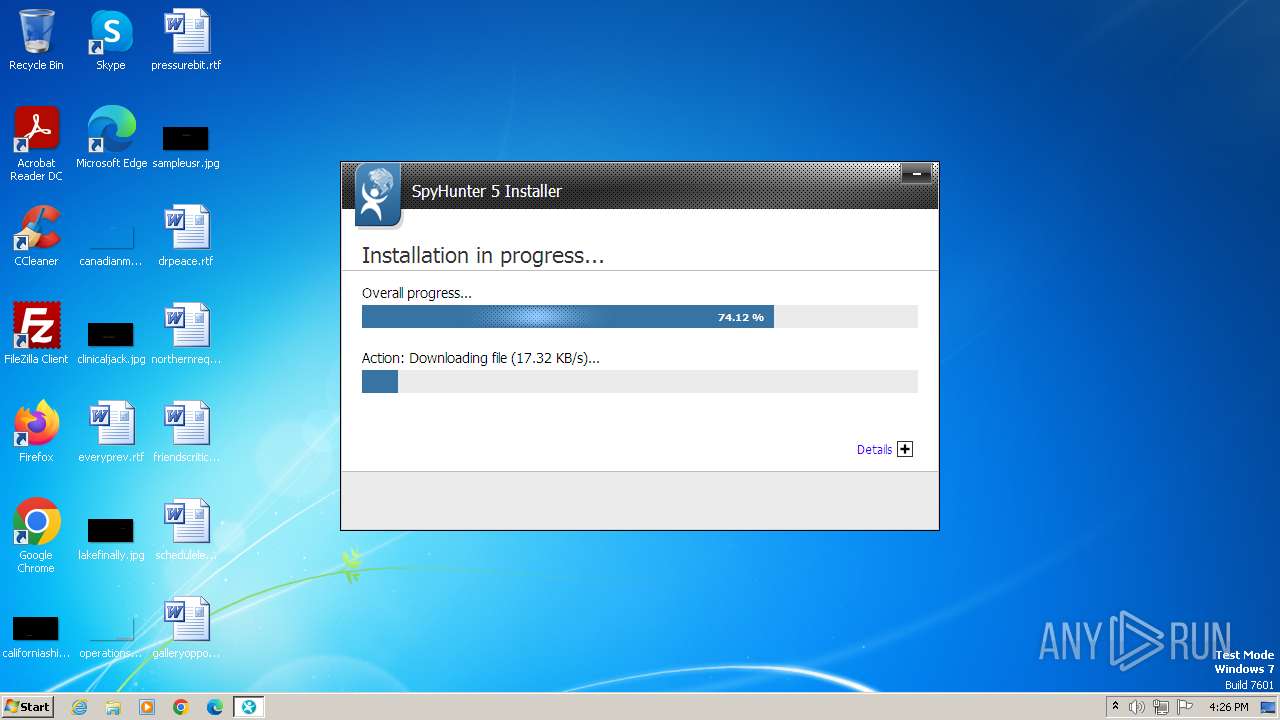The width and height of the screenshot is (1280, 720).
Task: Click the taskbar clock showing 4:26 PM
Action: (1229, 707)
